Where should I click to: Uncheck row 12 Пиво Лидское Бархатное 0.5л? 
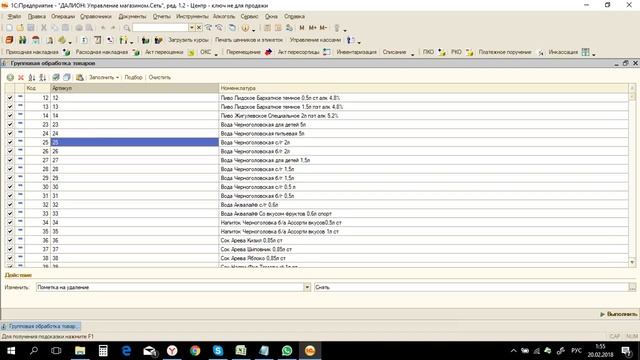[x=10, y=98]
